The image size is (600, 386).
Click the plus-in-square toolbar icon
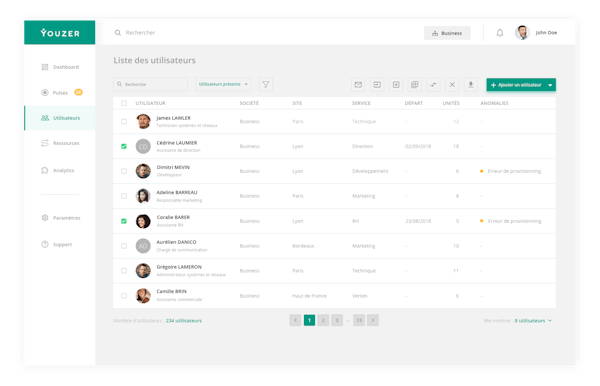(x=396, y=85)
